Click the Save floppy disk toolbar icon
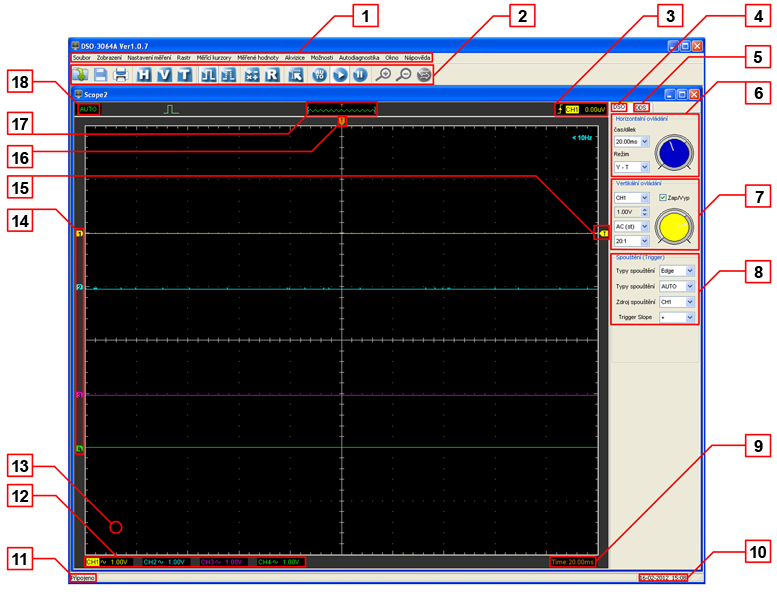Screen dimensions: 777x600 [100, 75]
